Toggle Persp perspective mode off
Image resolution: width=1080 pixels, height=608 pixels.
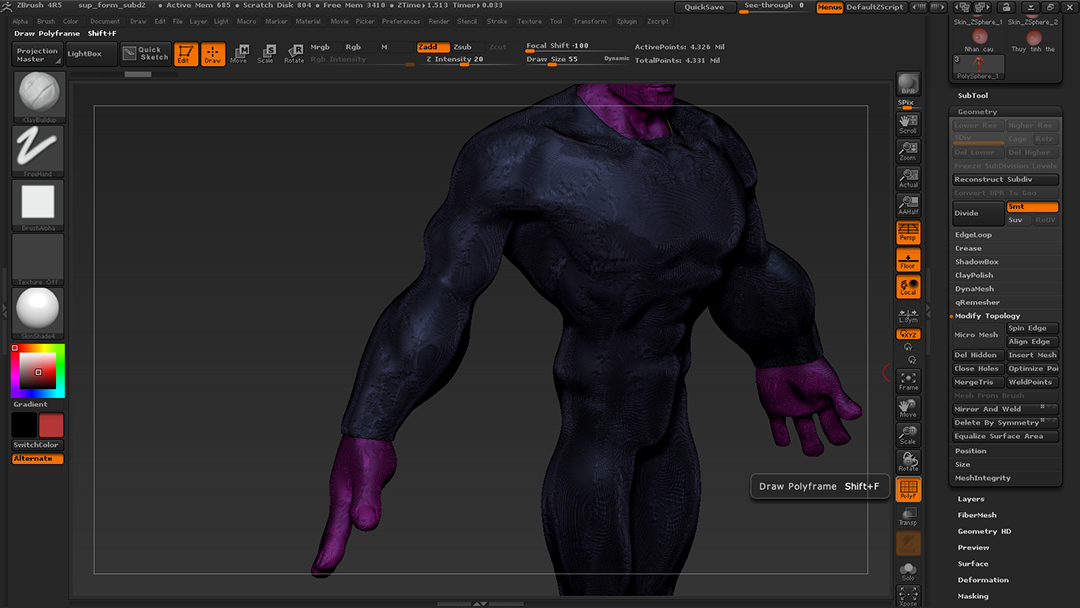[x=908, y=233]
